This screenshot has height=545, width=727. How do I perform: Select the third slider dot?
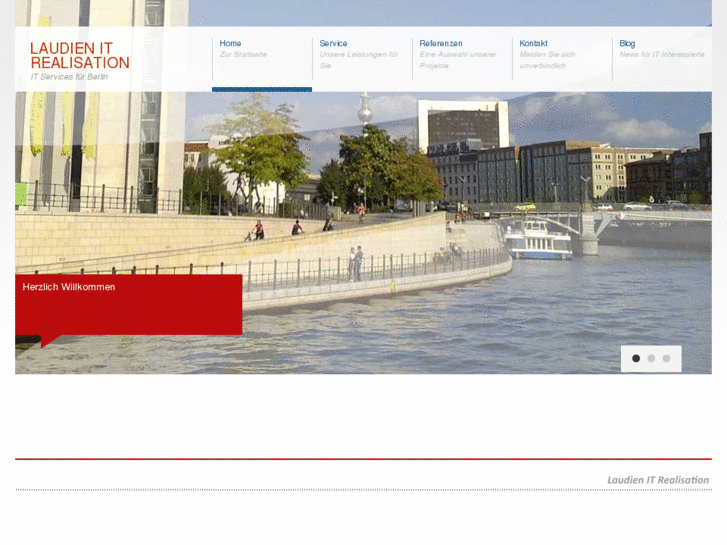(666, 359)
